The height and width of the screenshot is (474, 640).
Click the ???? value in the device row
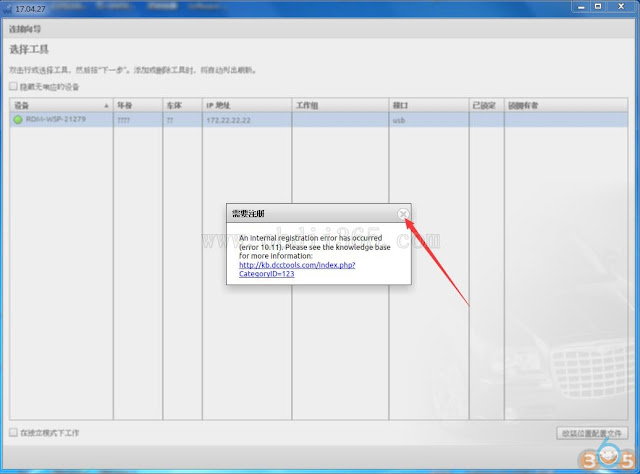point(123,120)
